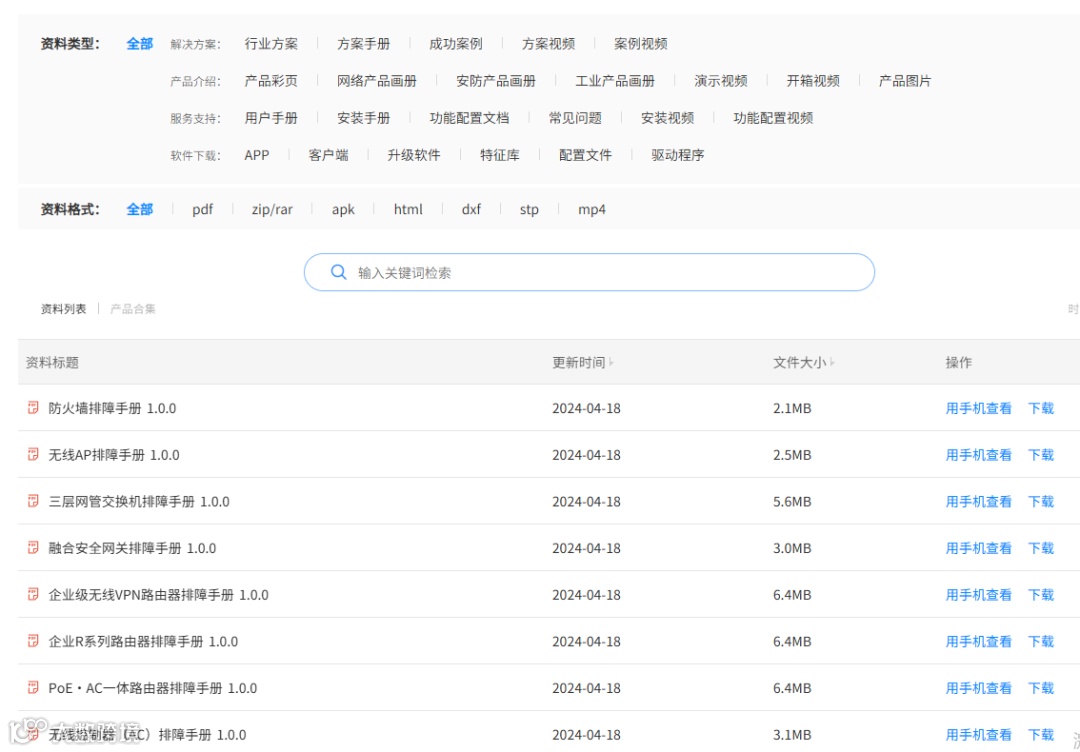Viewport: 1080px width, 752px height.
Task: Filter by 功能配置文档
Action: coord(469,118)
